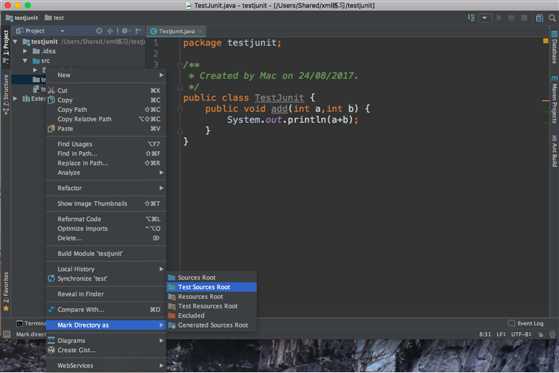Collapse the testjunit project root node
The width and height of the screenshot is (559, 373).
(15, 42)
